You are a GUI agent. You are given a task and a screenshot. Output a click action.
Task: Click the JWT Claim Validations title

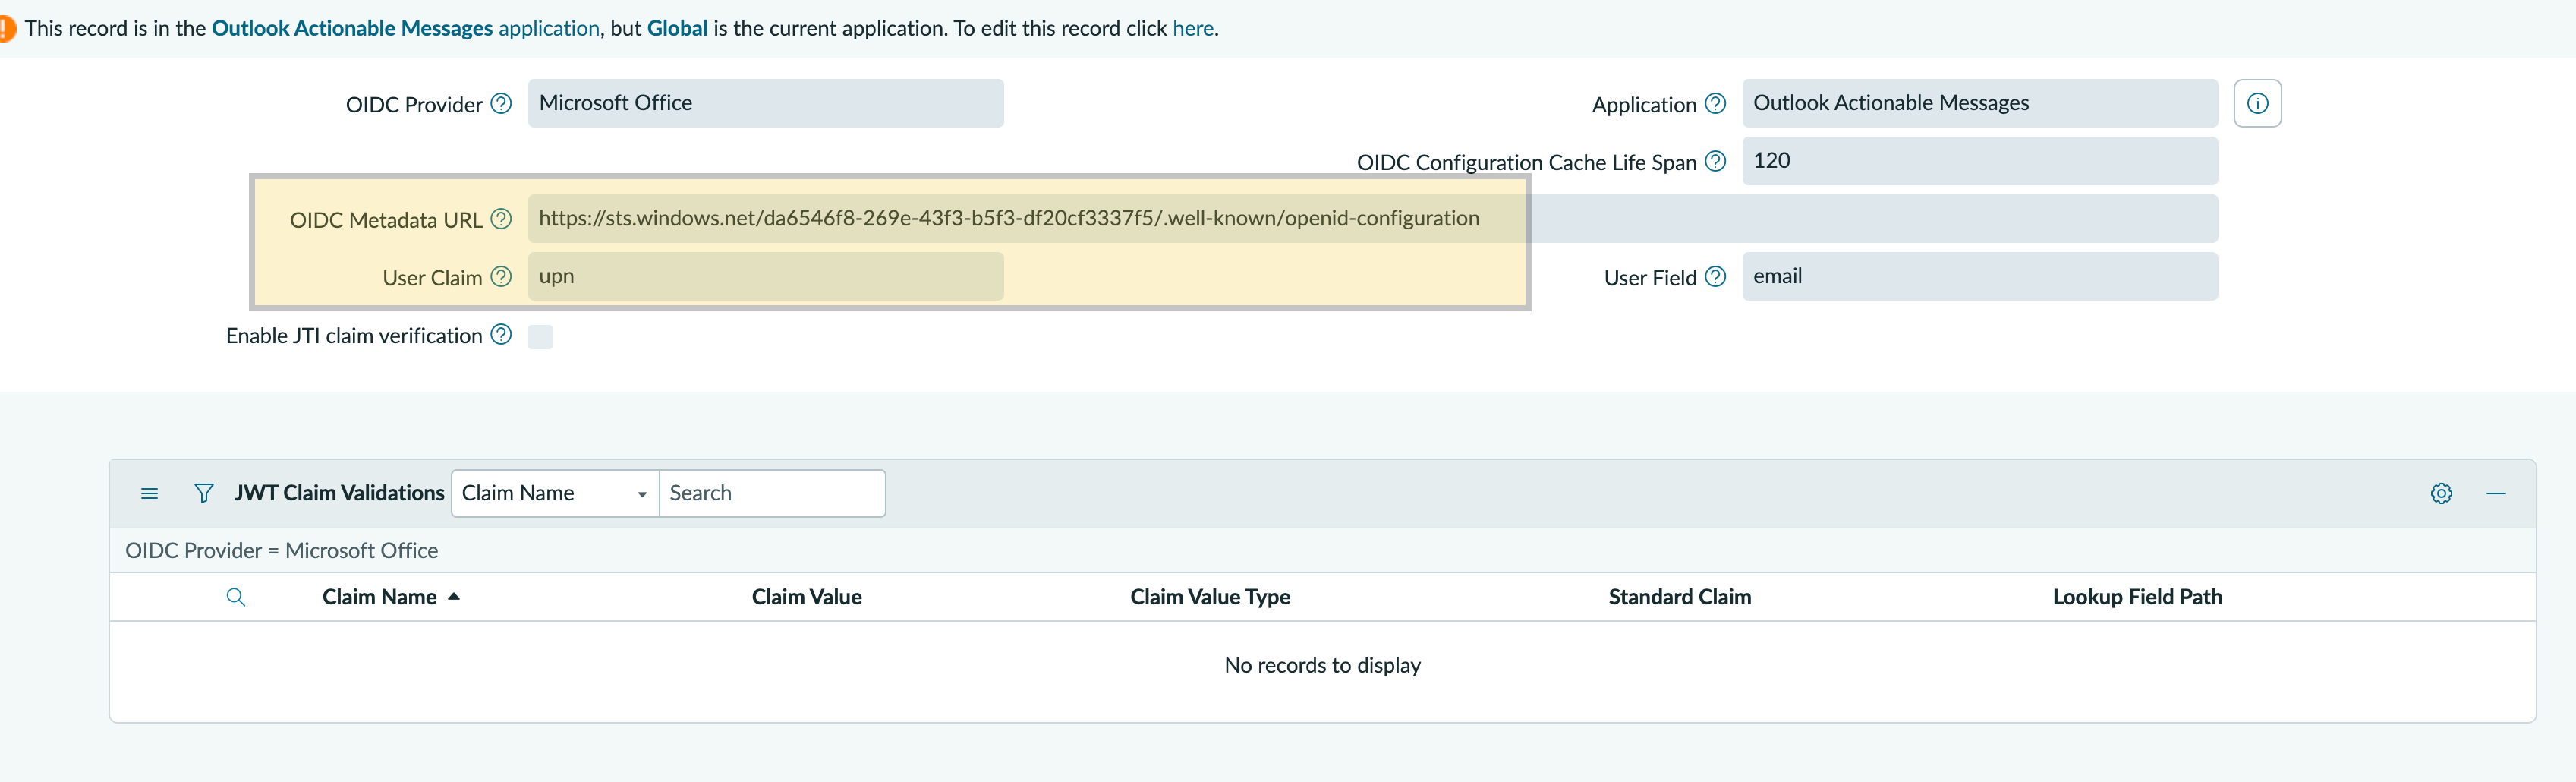click(x=339, y=493)
